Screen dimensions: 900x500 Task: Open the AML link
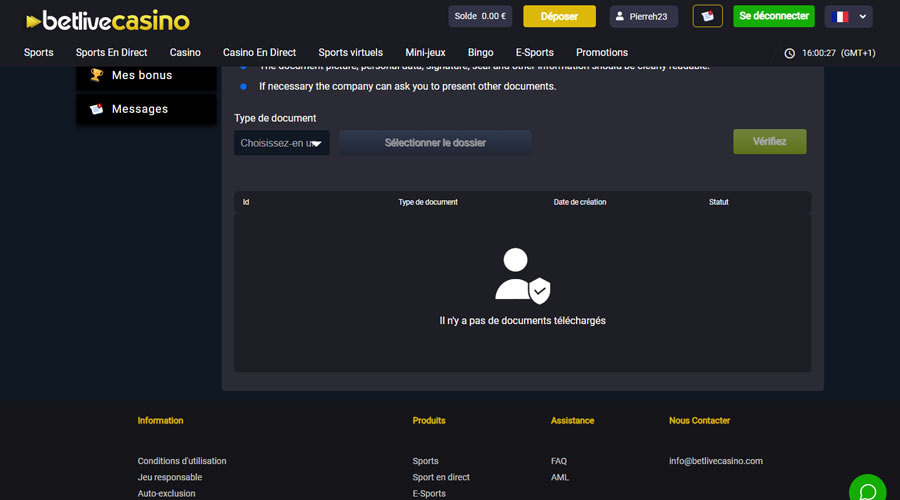click(560, 477)
